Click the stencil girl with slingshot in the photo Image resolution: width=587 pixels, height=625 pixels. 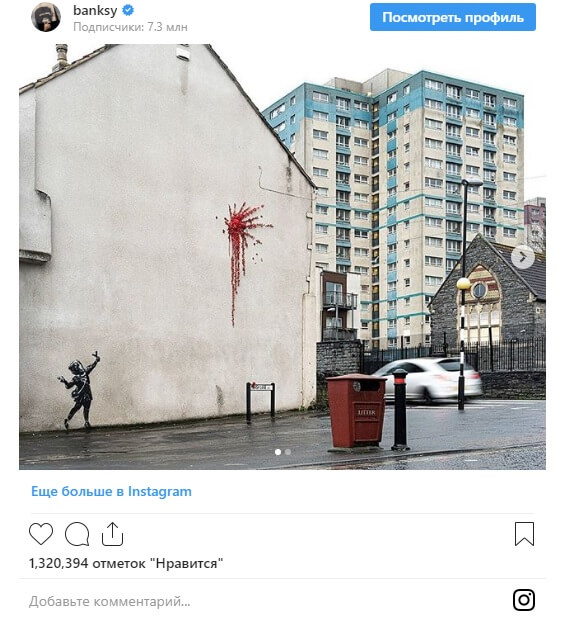click(79, 390)
